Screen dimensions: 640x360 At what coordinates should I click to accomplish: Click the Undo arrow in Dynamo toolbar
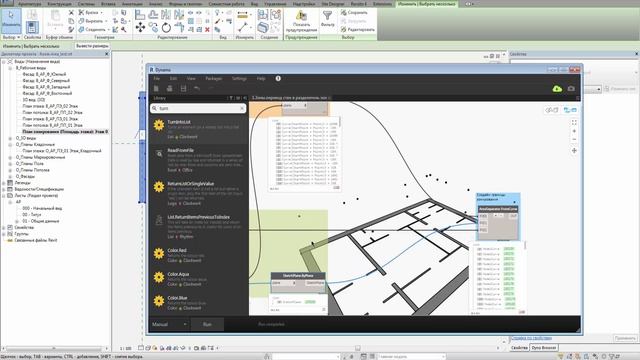(197, 89)
